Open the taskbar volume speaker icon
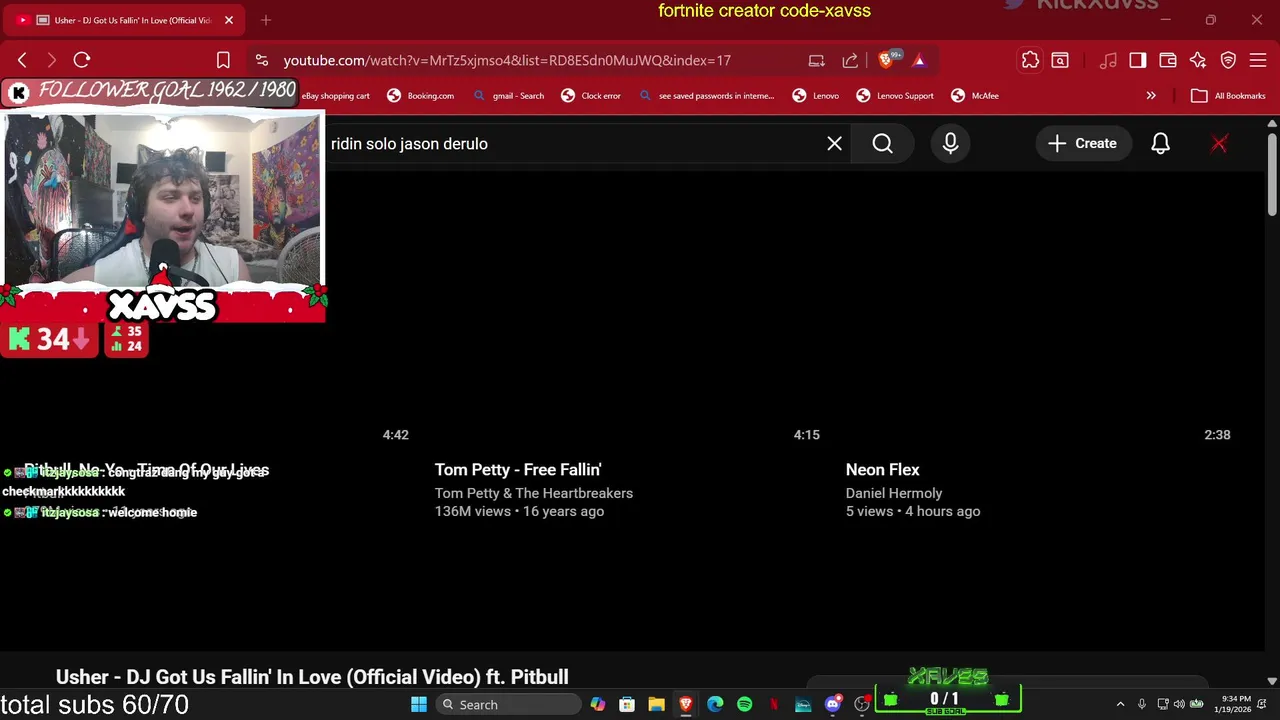Screen dimensions: 1280x720 1178,704
